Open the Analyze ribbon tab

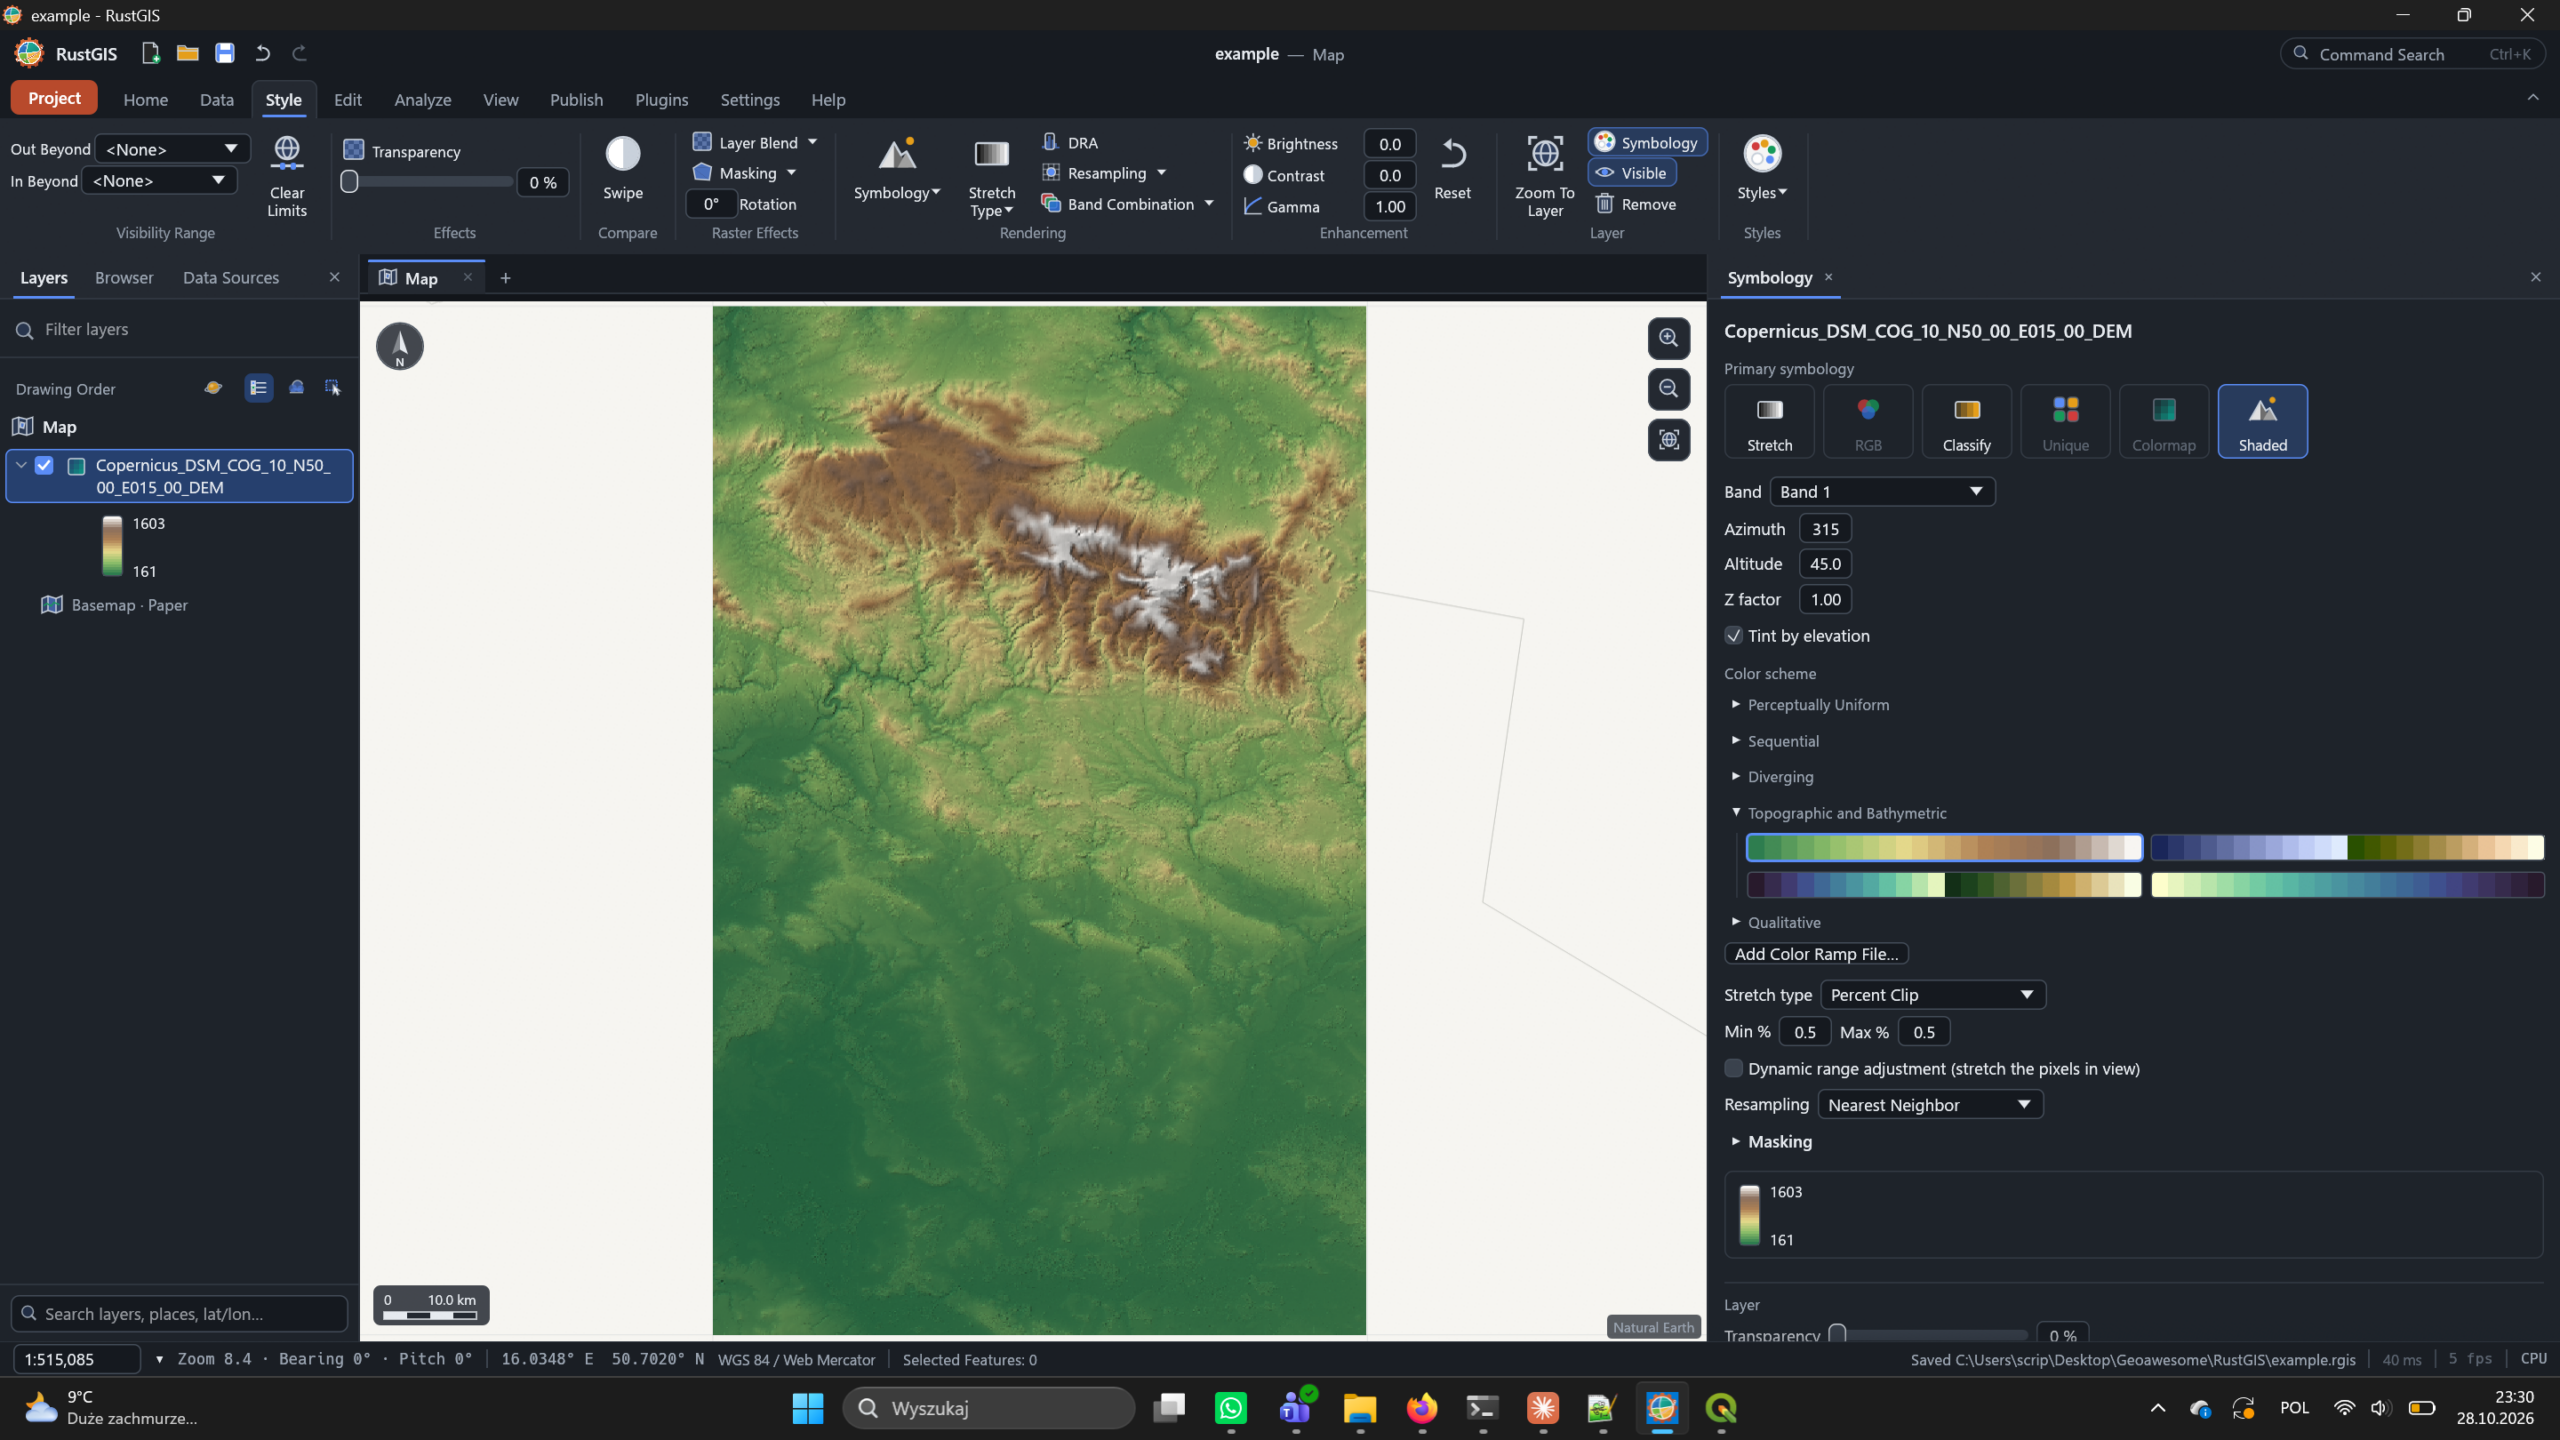tap(422, 100)
